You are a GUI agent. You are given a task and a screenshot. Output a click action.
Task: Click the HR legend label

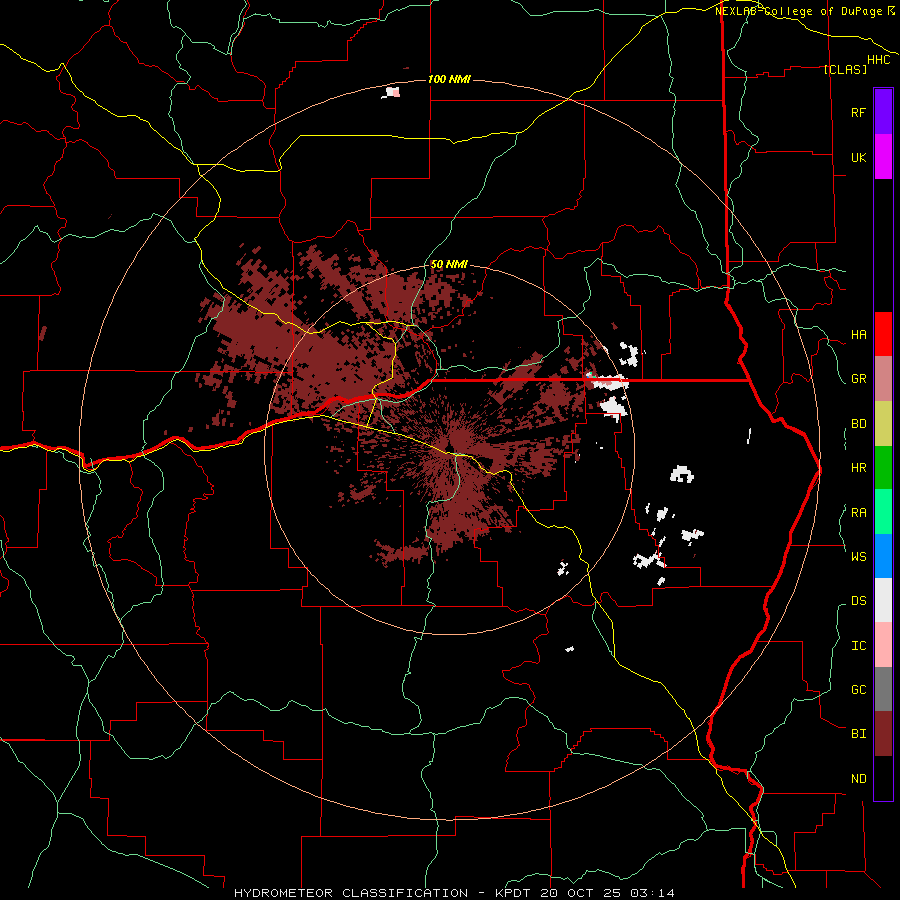pos(858,468)
